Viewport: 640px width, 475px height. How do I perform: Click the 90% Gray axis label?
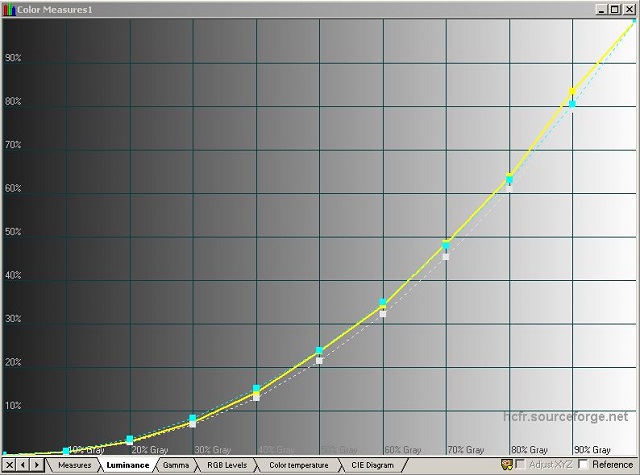pyautogui.click(x=592, y=450)
